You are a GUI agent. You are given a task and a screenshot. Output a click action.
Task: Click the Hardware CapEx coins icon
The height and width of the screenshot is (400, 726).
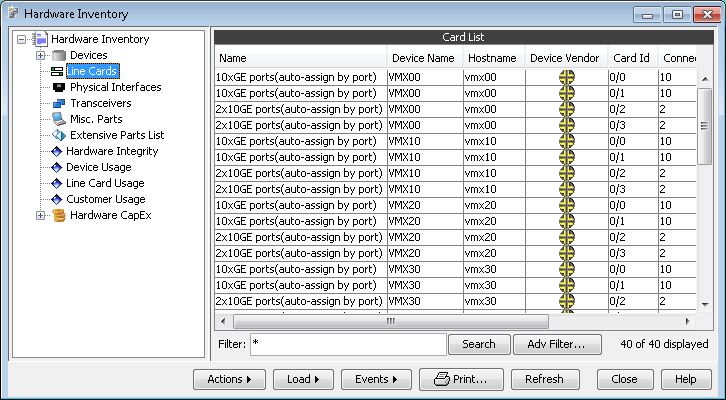[x=58, y=215]
